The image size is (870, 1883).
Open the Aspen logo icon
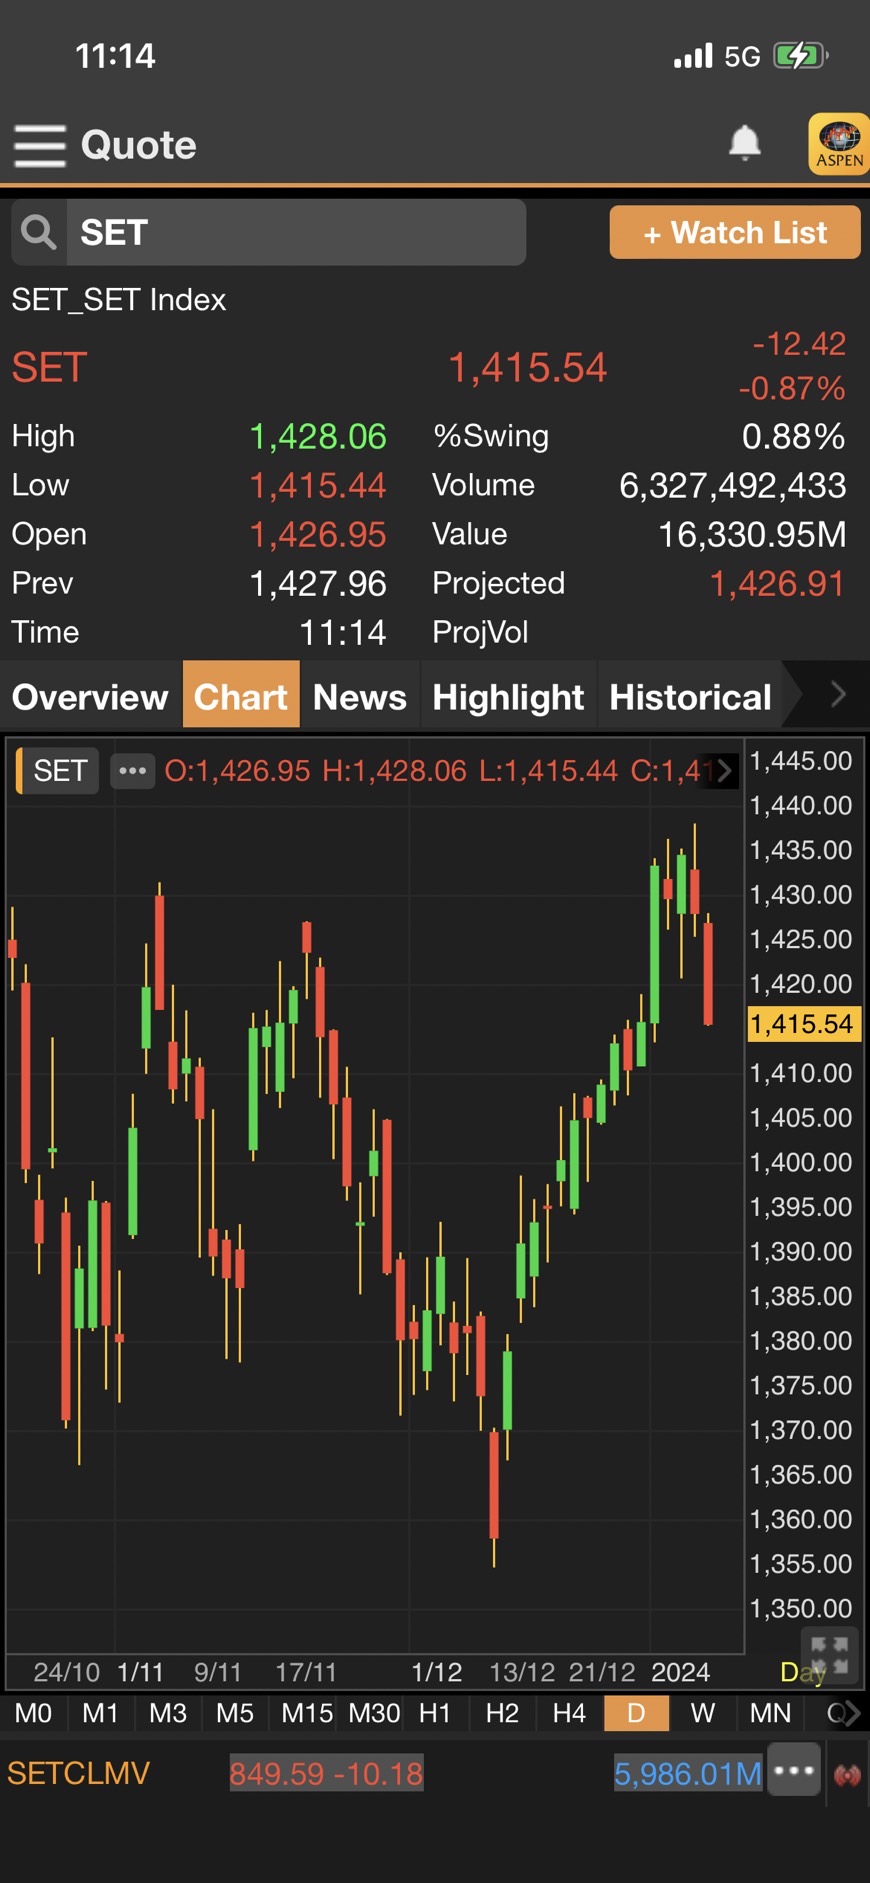coord(838,144)
